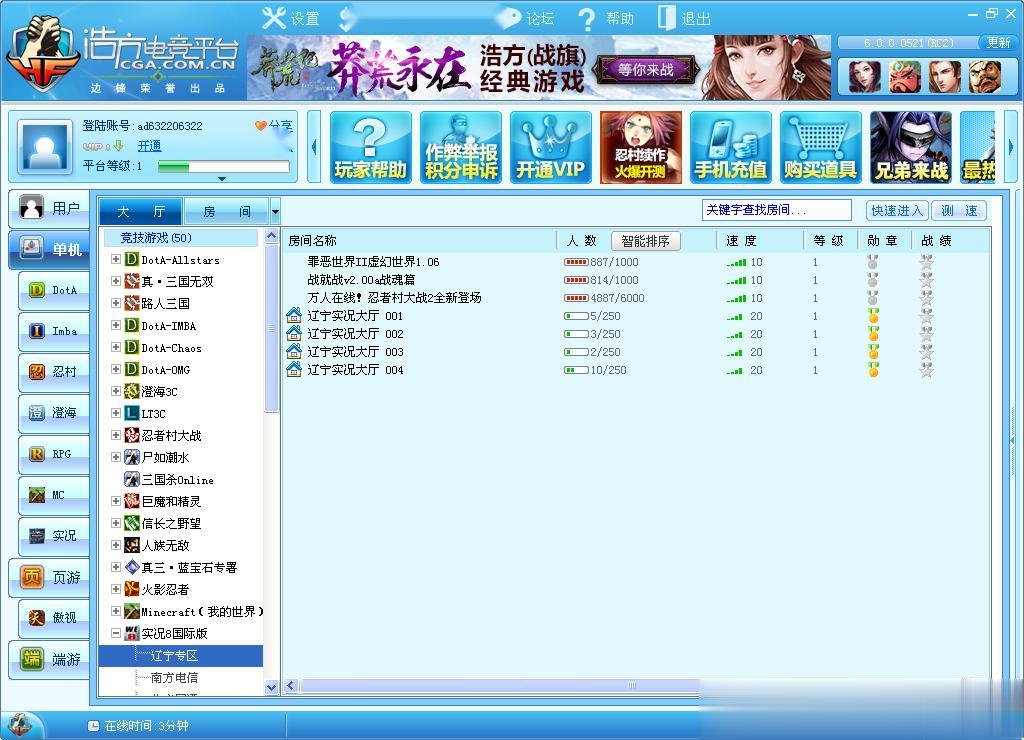Click the red-faced character avatar top right
The image size is (1024, 740).
coord(904,77)
